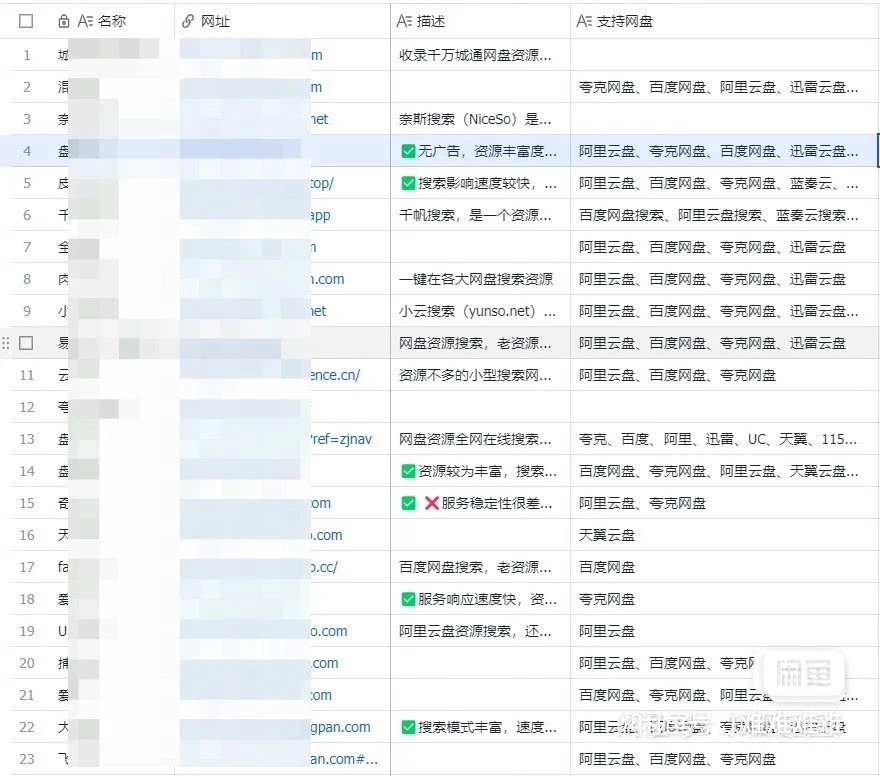Select row number 1
The height and width of the screenshot is (776, 880).
(x=26, y=55)
